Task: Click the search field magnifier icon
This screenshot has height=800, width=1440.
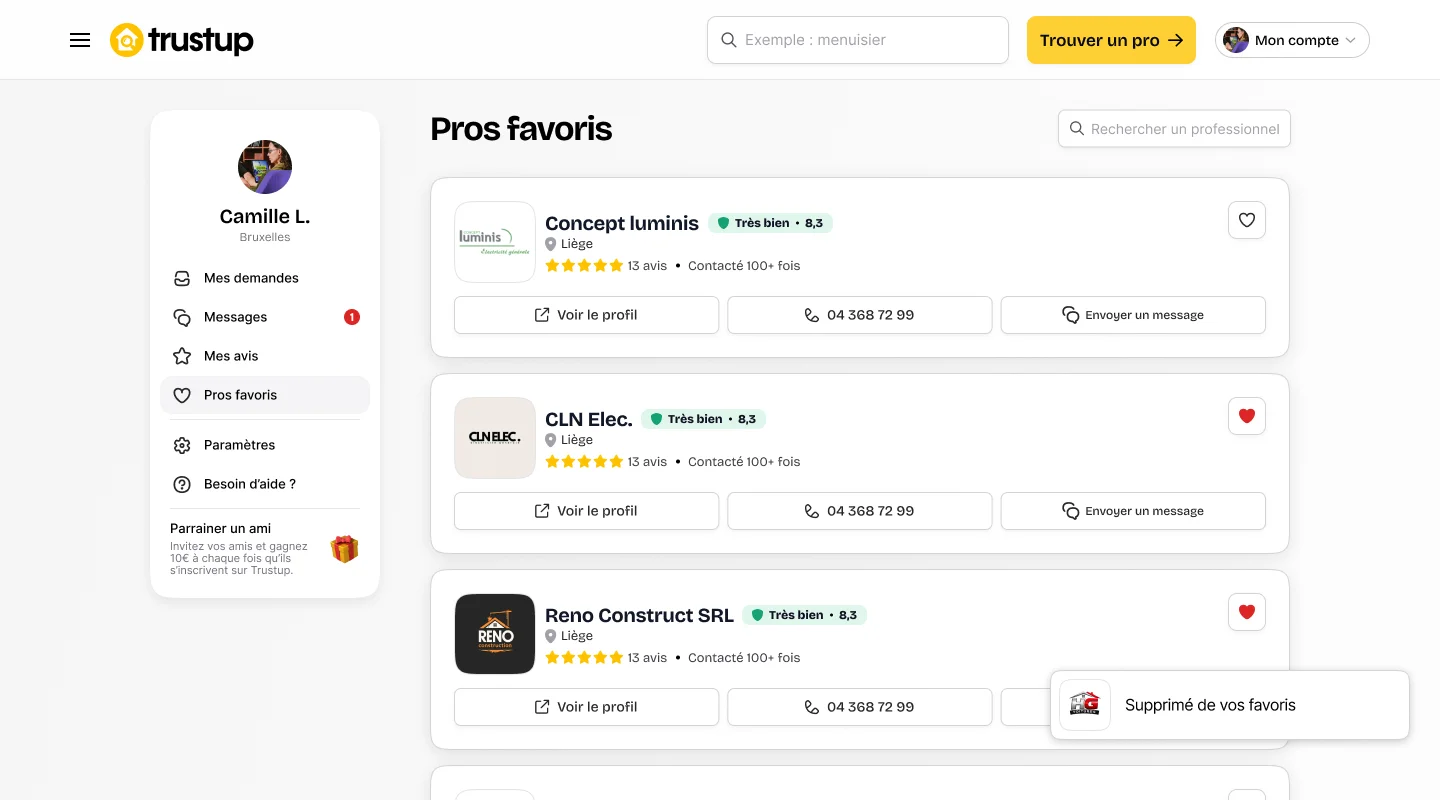Action: (729, 40)
